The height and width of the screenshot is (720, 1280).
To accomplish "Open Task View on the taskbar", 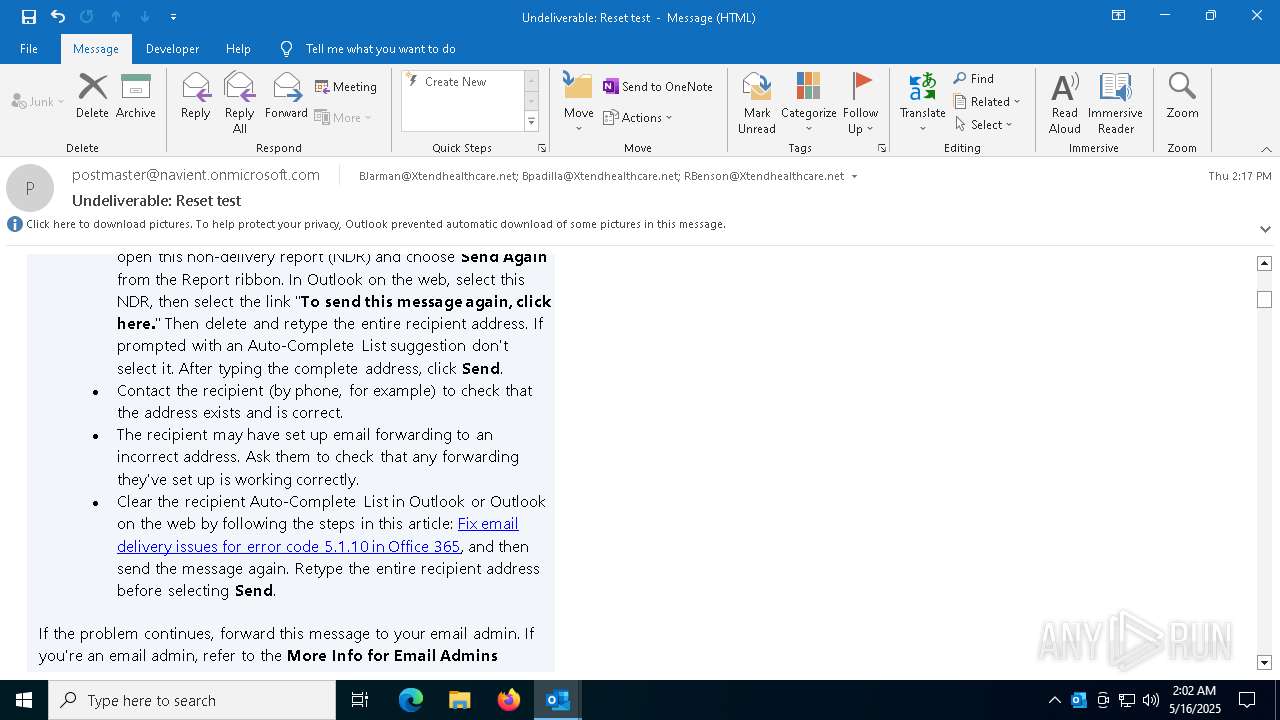I will pos(360,700).
